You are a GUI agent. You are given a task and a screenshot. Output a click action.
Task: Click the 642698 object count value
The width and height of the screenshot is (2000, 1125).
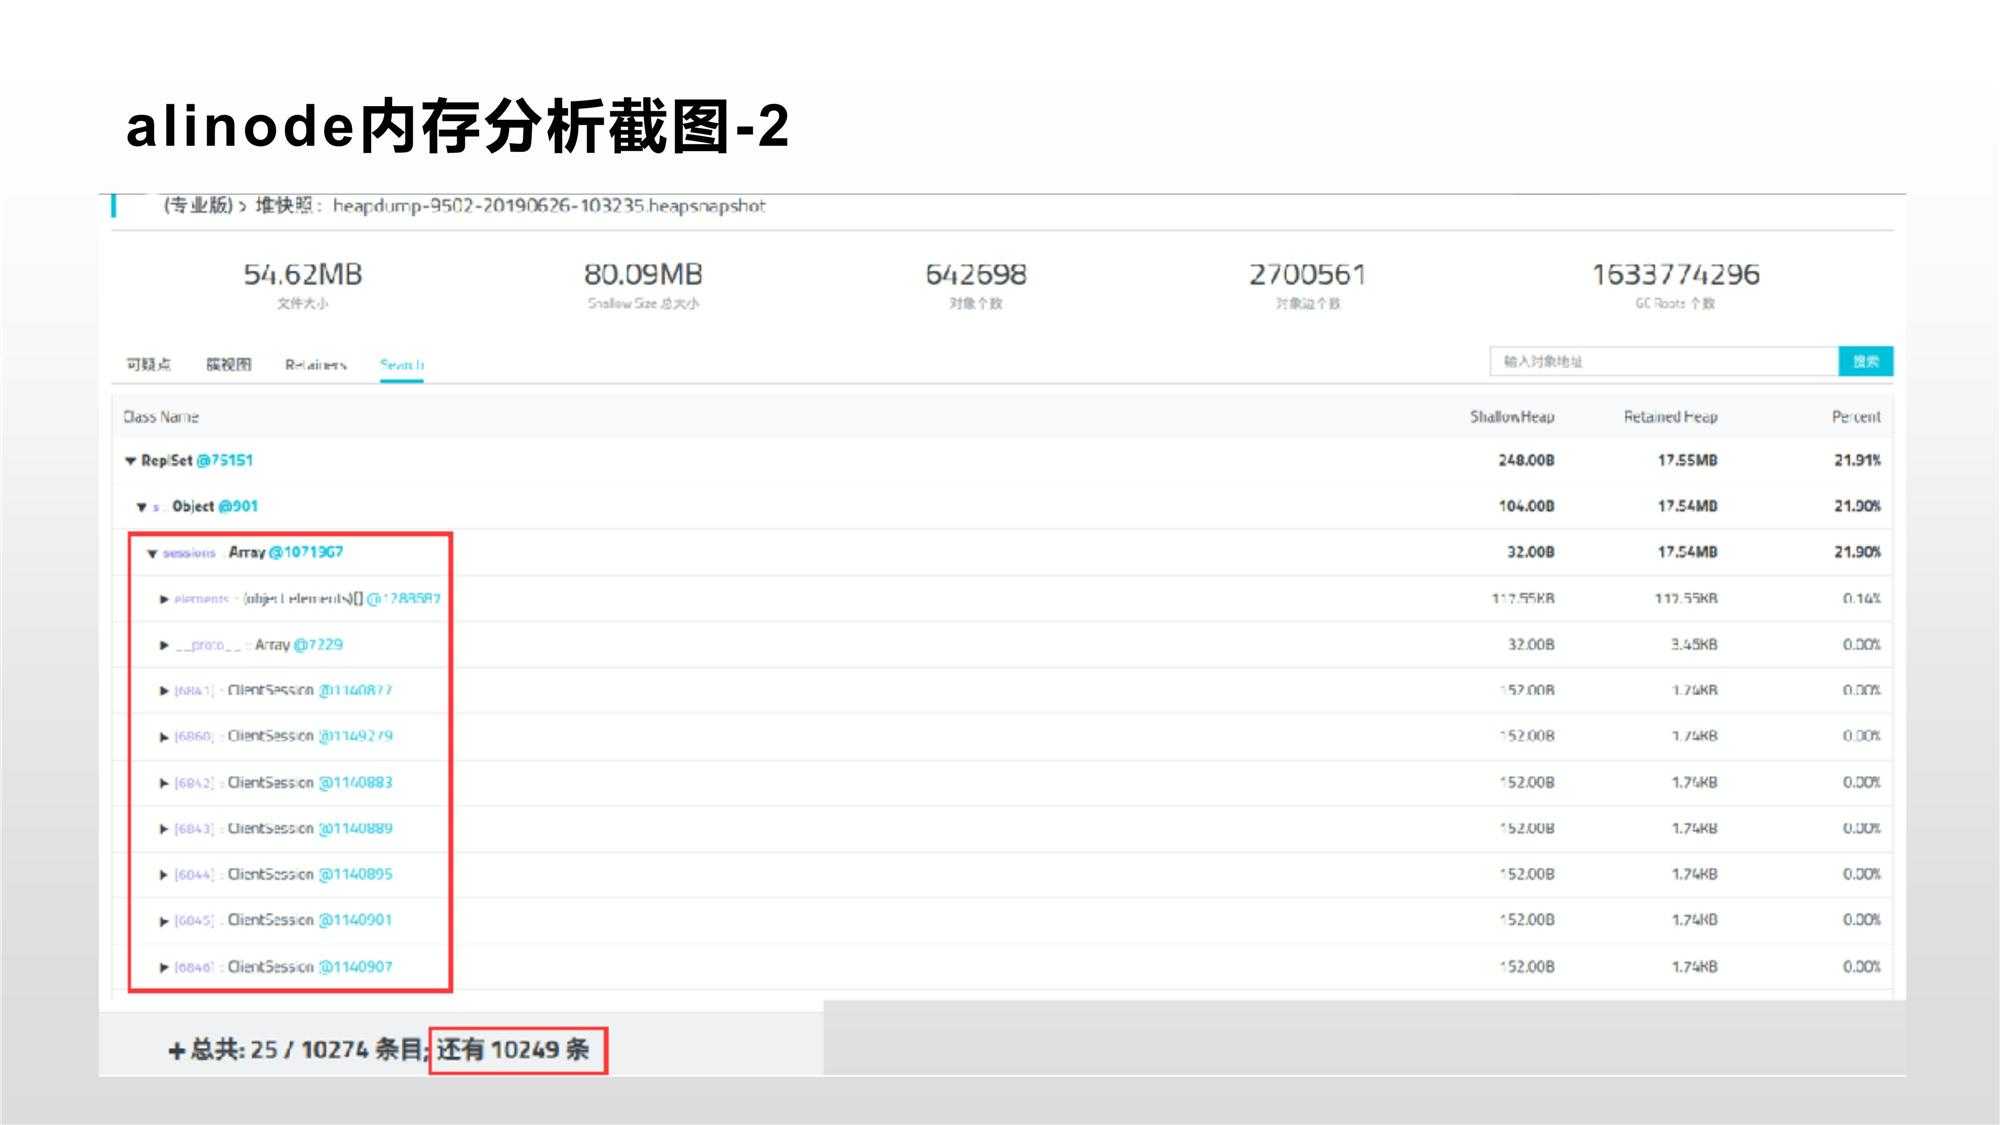[x=976, y=274]
